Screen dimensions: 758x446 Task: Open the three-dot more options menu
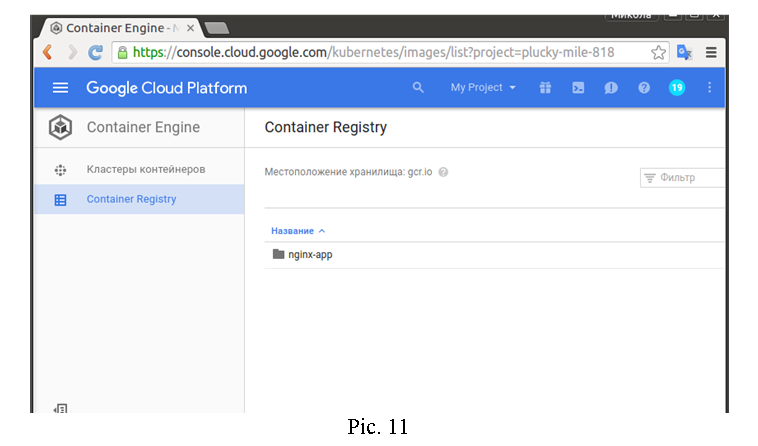[x=709, y=87]
